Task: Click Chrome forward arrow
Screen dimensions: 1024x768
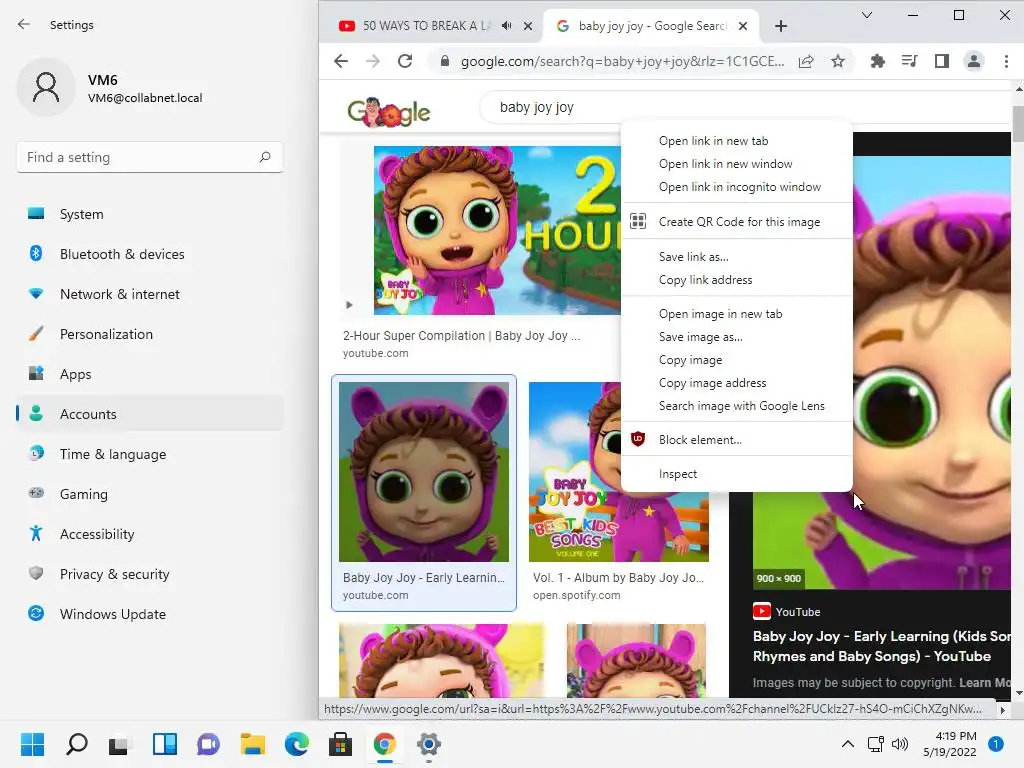Action: click(373, 61)
